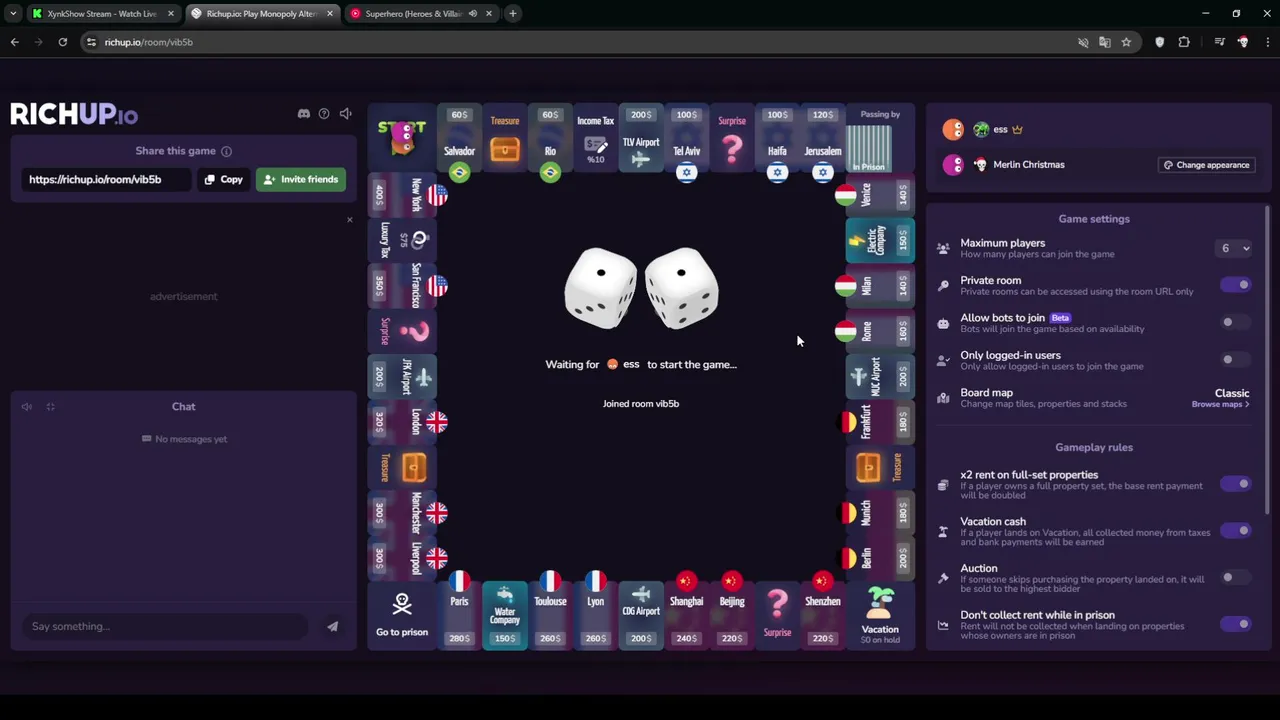Open the help question-mark icon

pyautogui.click(x=324, y=114)
